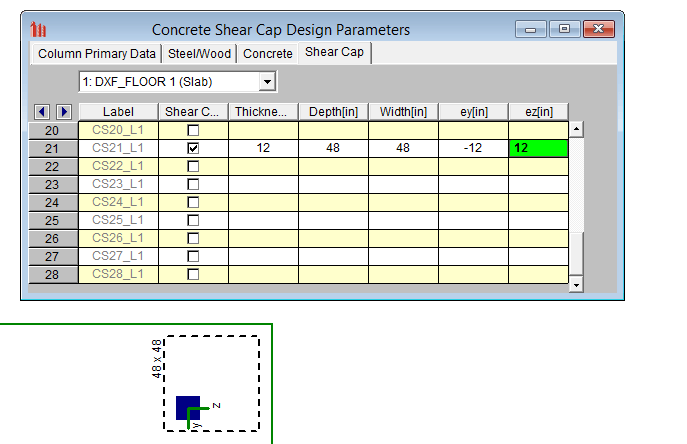
Task: Click the scrollbar down arrow
Action: coord(576,285)
